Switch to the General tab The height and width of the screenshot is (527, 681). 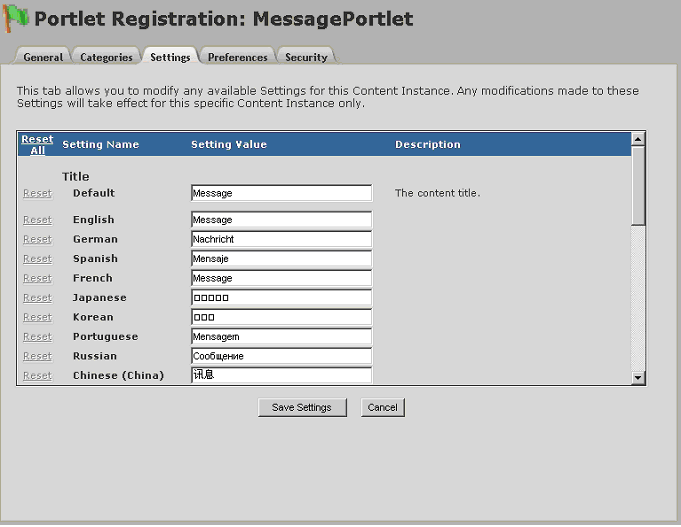click(x=43, y=57)
